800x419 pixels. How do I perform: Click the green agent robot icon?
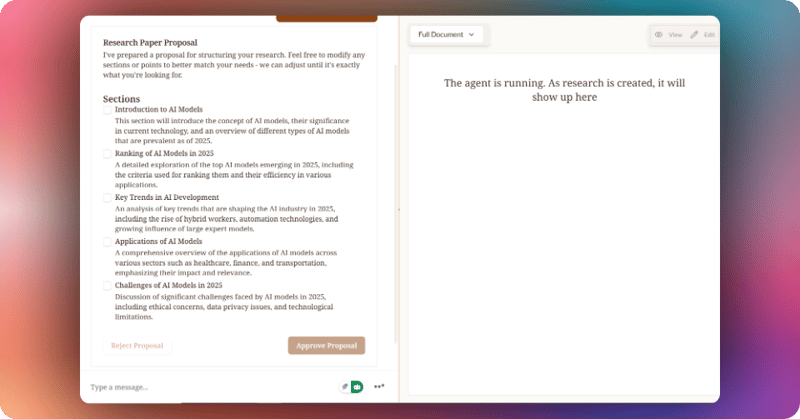pos(357,387)
